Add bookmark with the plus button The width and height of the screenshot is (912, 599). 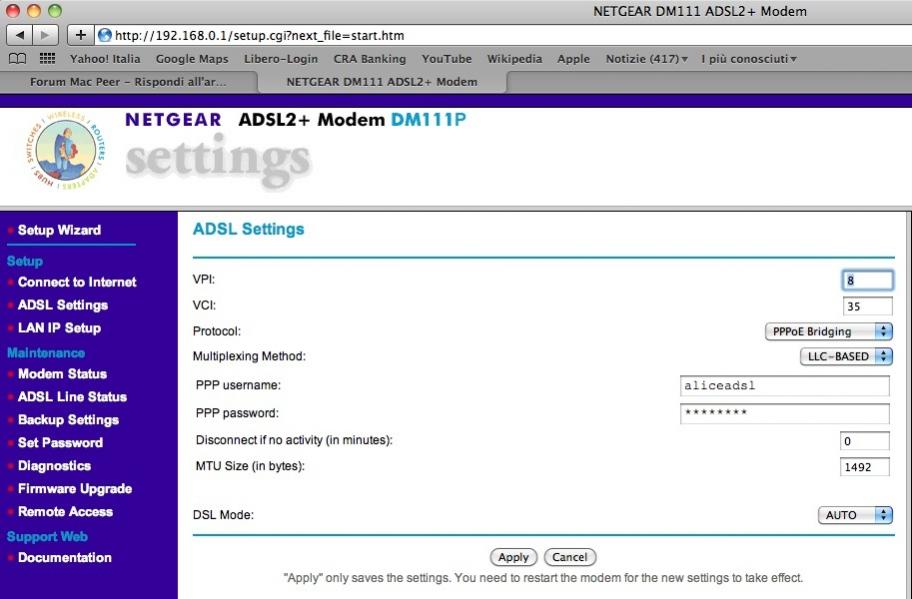(81, 35)
